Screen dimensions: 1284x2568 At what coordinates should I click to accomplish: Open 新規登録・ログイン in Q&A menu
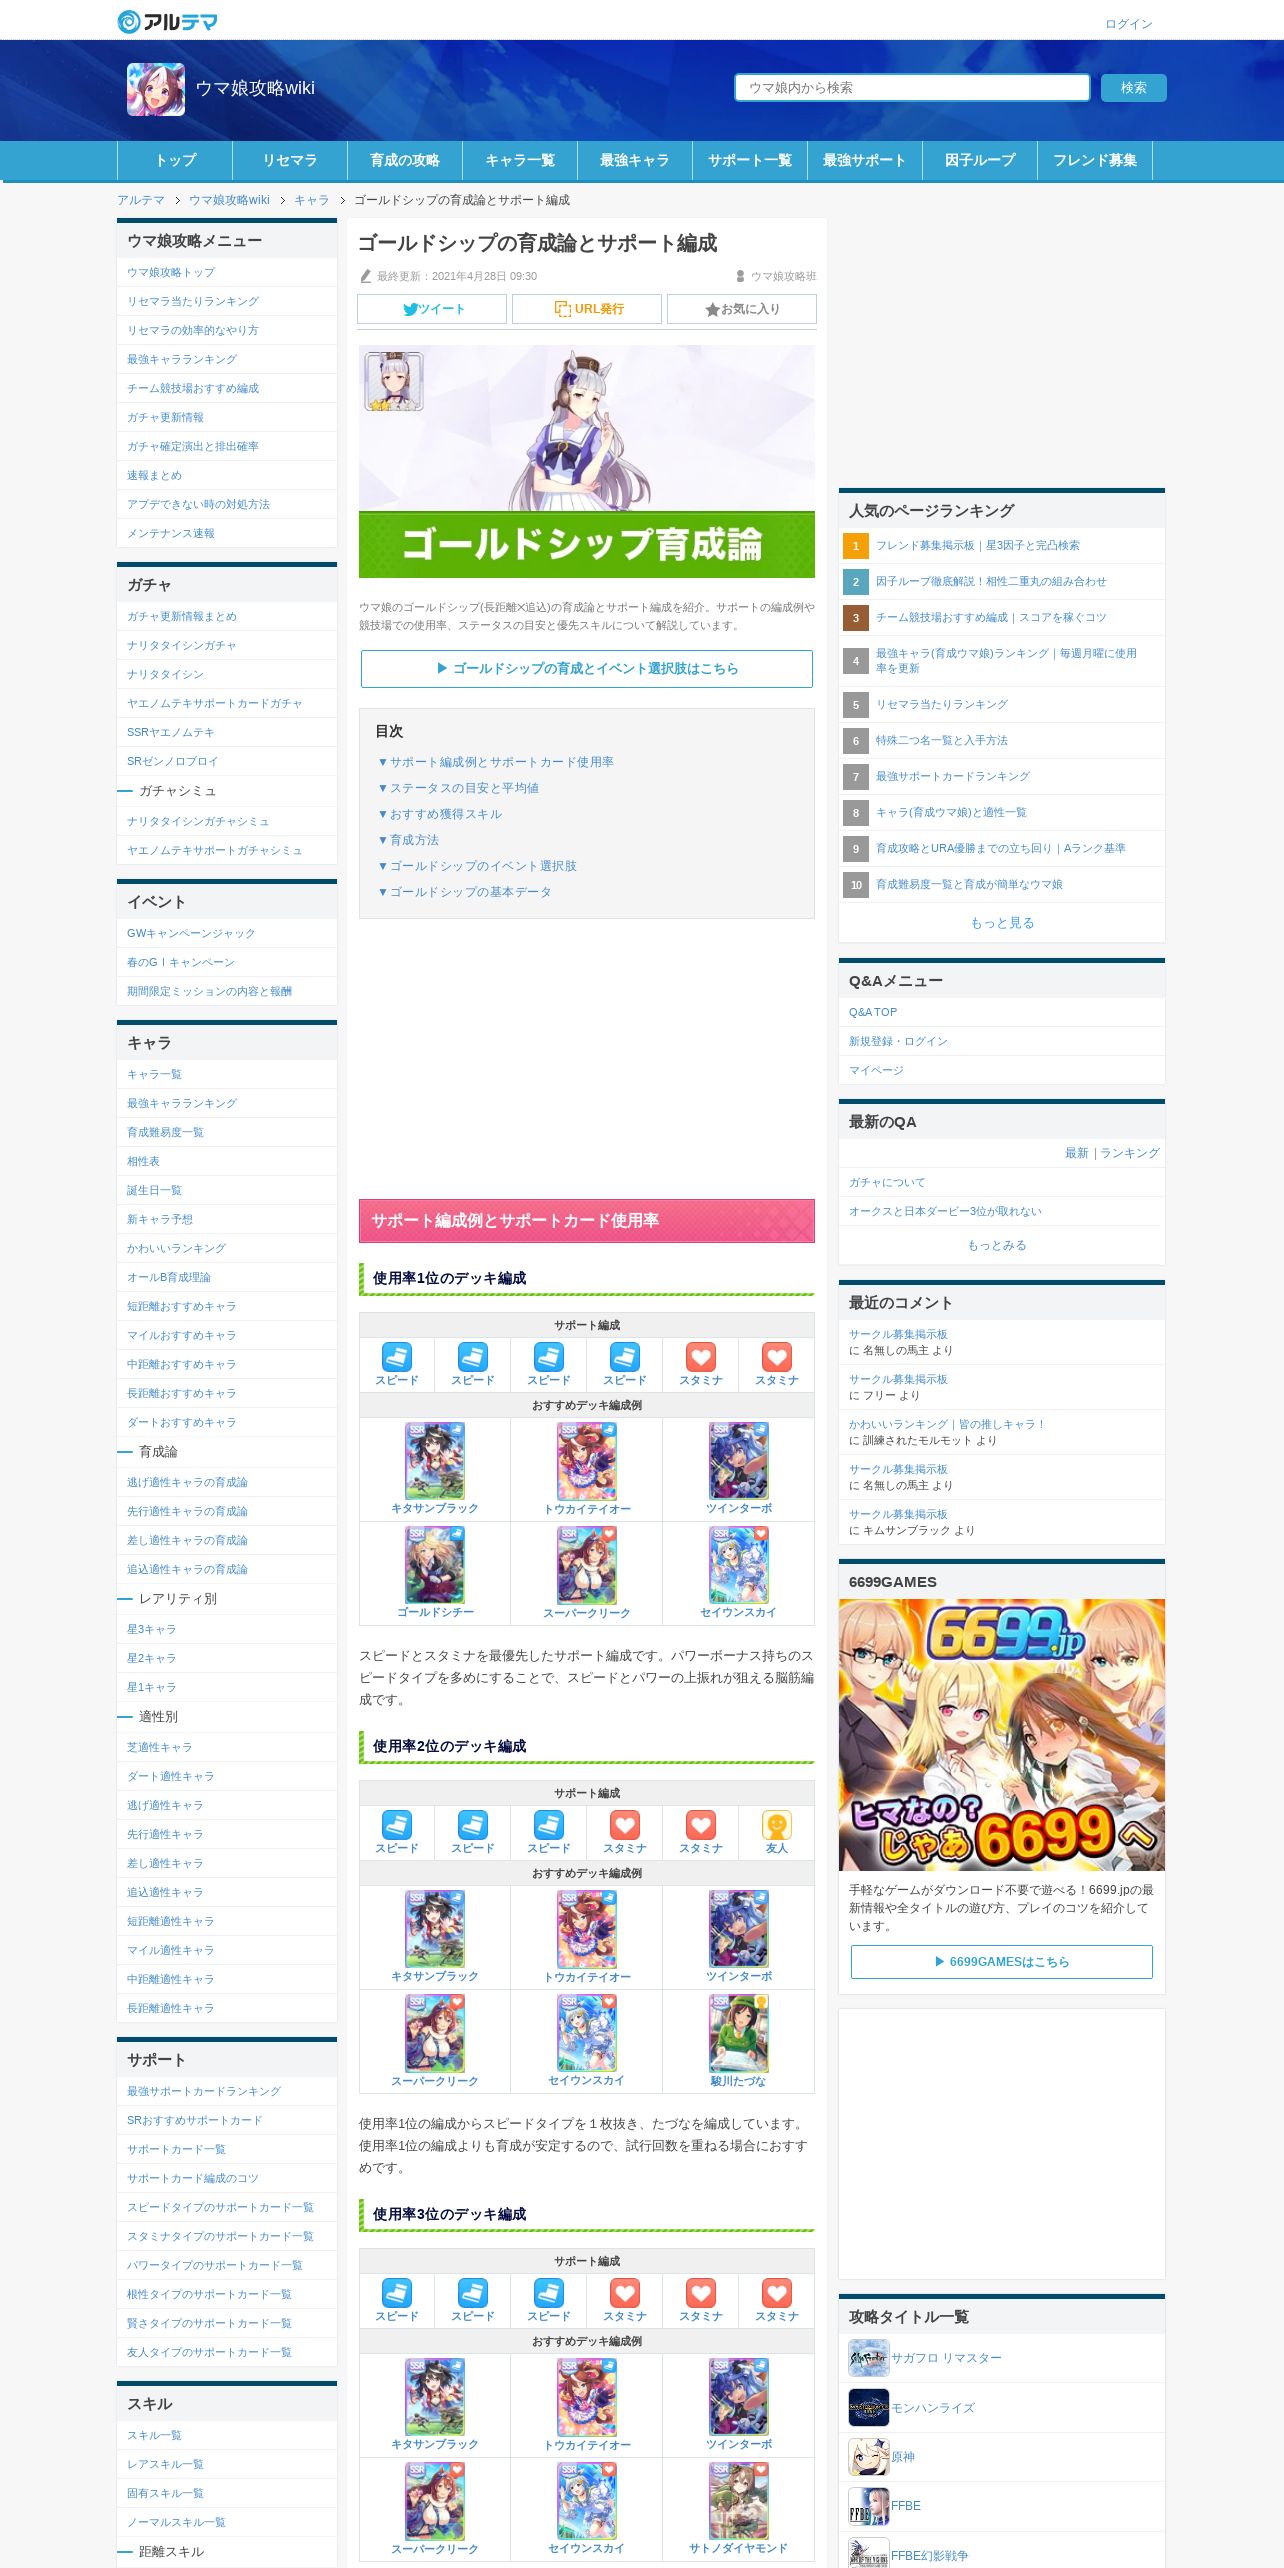point(898,1041)
